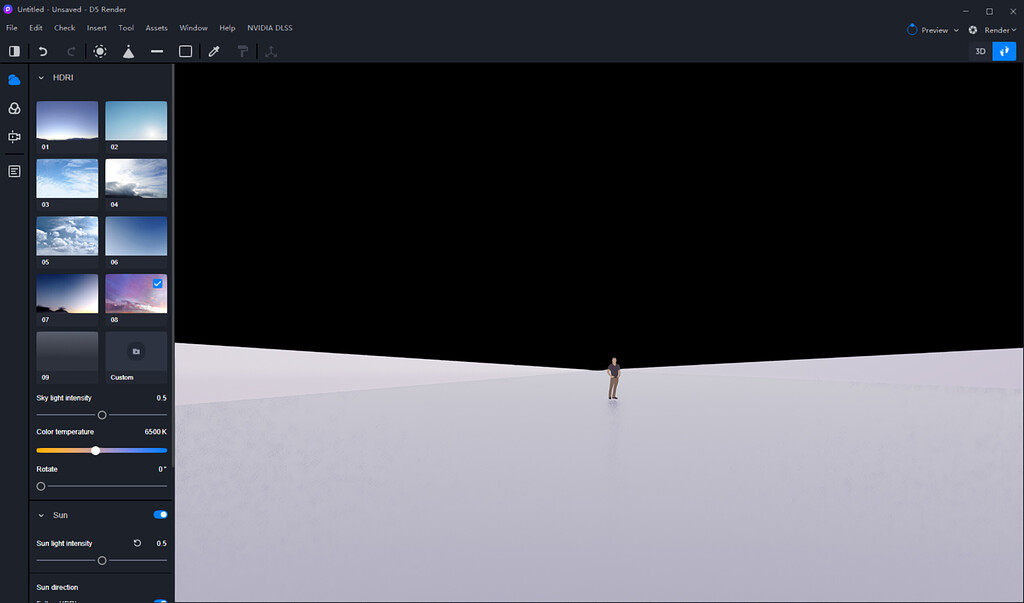Open the Assets menu
The height and width of the screenshot is (603, 1024).
156,27
